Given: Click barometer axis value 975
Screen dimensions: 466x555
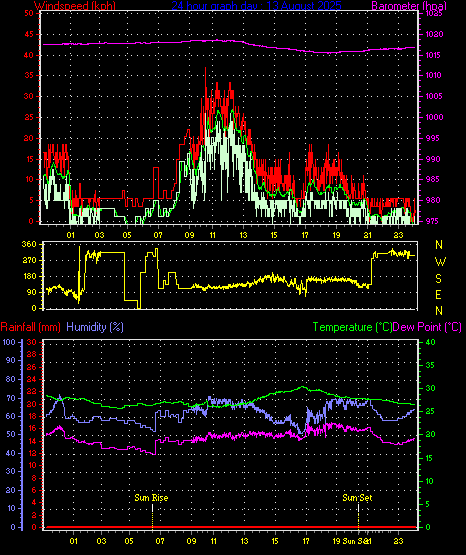Looking at the screenshot, I should (x=433, y=221).
